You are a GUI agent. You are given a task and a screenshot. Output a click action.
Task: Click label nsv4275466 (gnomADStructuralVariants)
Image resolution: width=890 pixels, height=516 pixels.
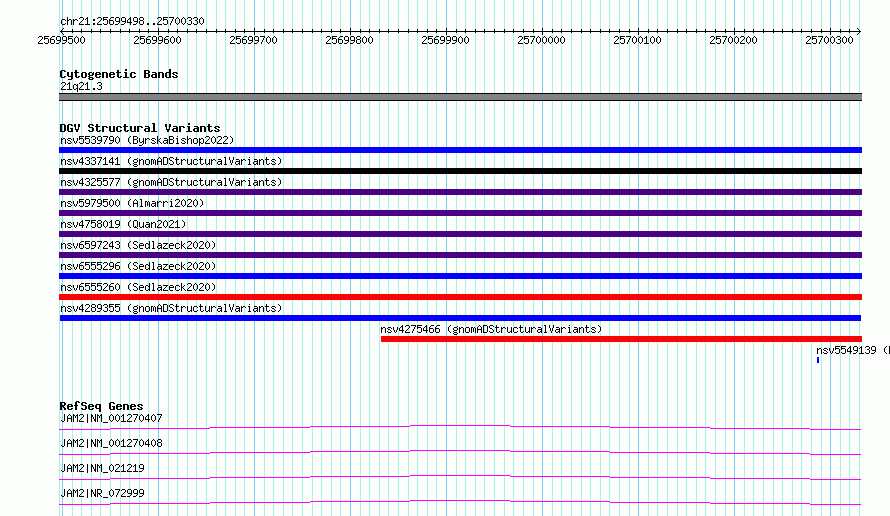pos(491,329)
